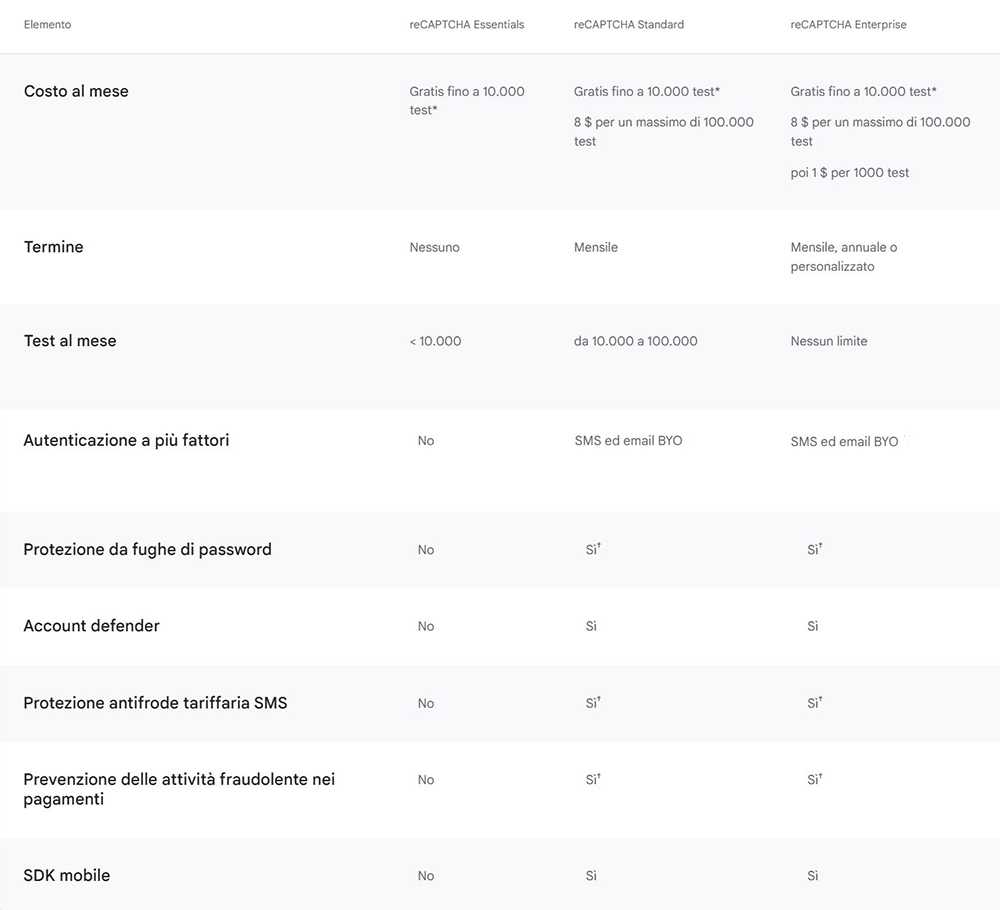Click Protezione antifrode tariffaria SMS label
This screenshot has width=1000, height=910.
[x=155, y=703]
